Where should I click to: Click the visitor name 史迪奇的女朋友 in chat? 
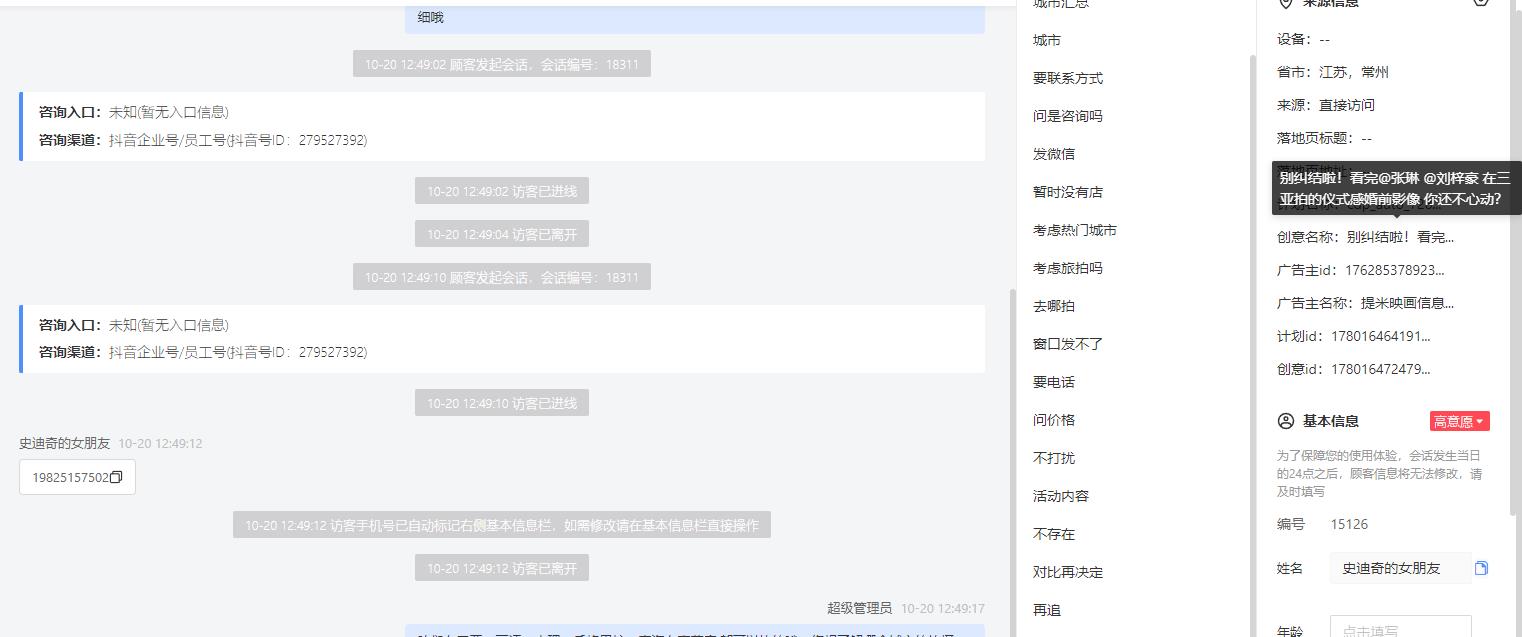[65, 443]
